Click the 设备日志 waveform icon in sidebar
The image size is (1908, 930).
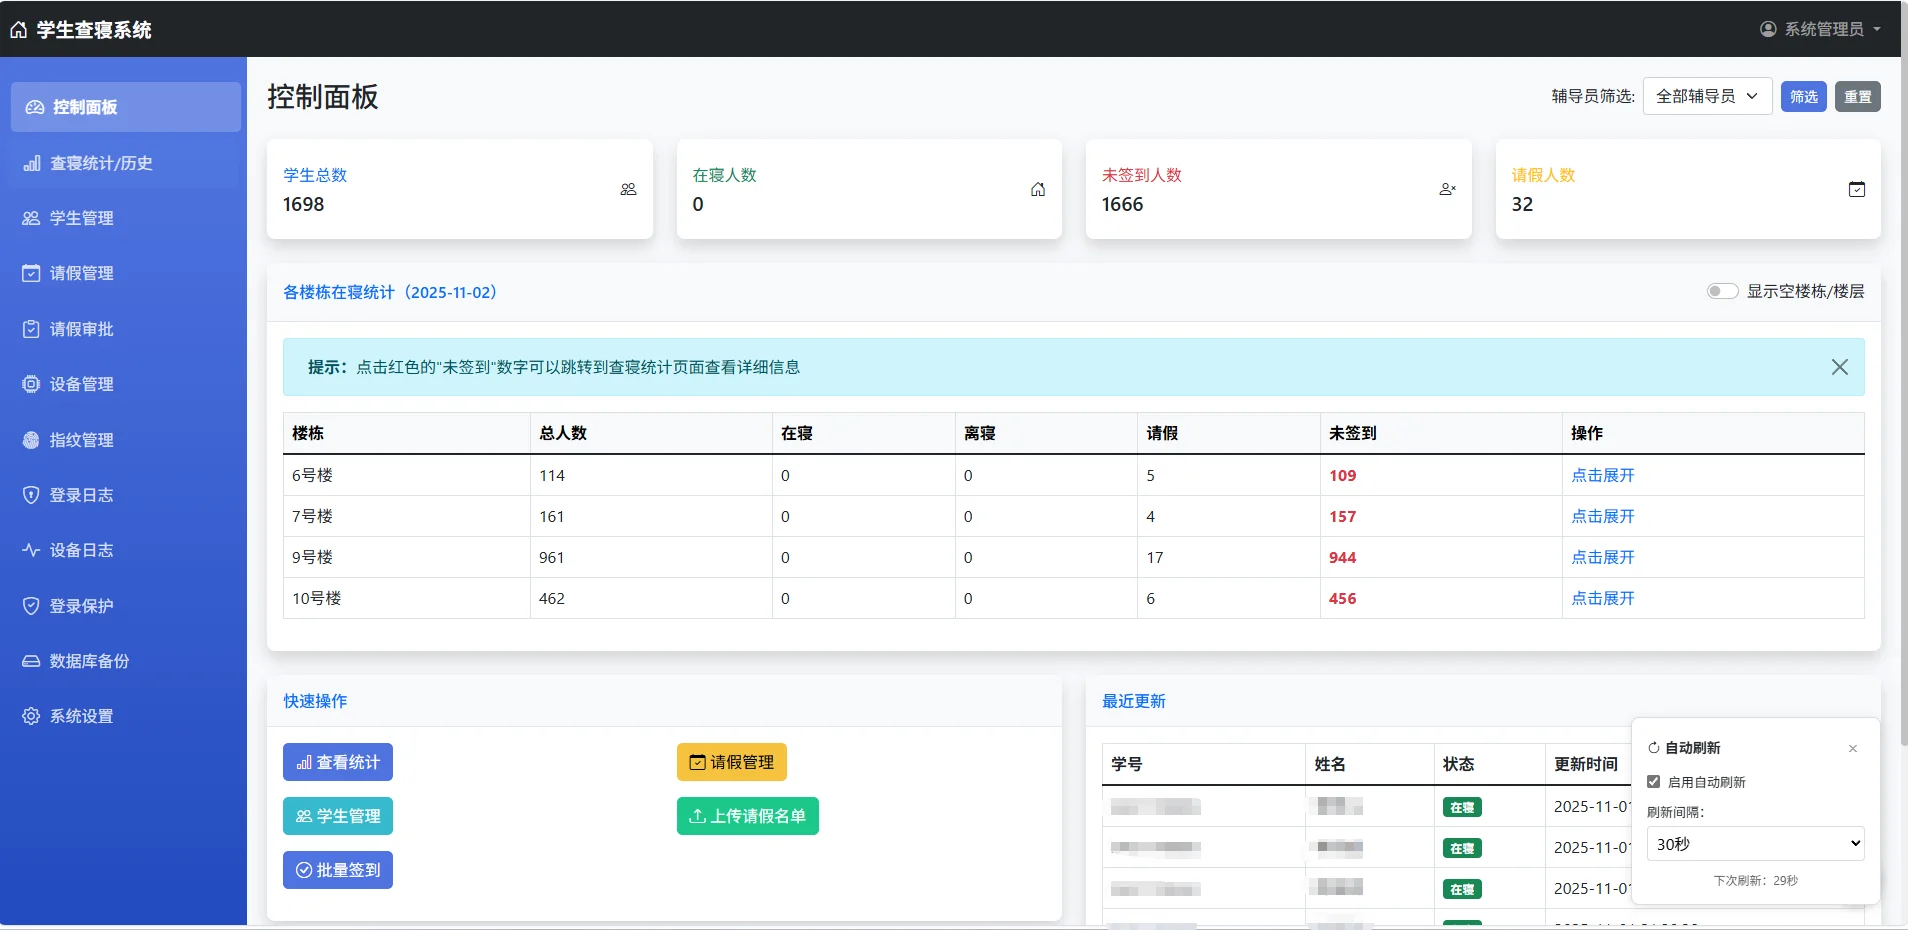pos(31,550)
